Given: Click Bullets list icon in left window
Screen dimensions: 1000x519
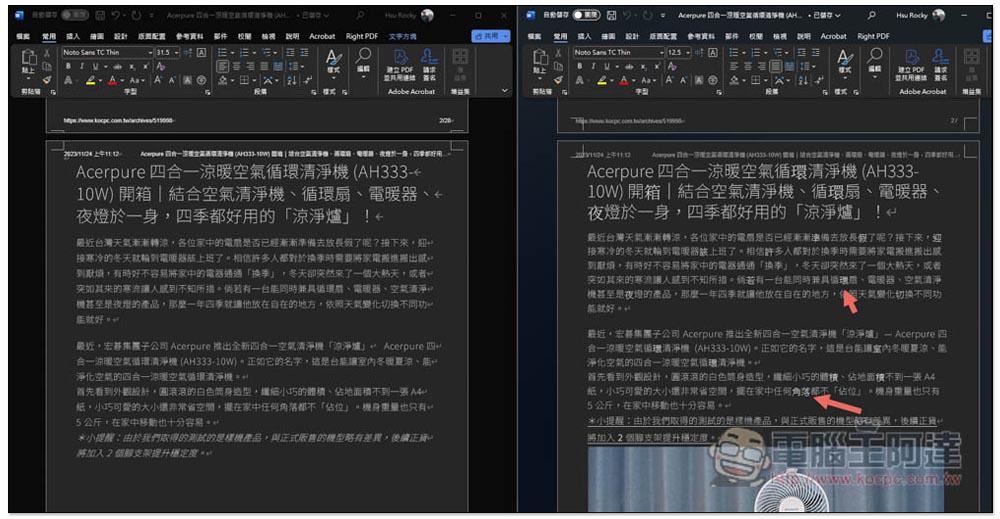Looking at the screenshot, I should [x=222, y=52].
